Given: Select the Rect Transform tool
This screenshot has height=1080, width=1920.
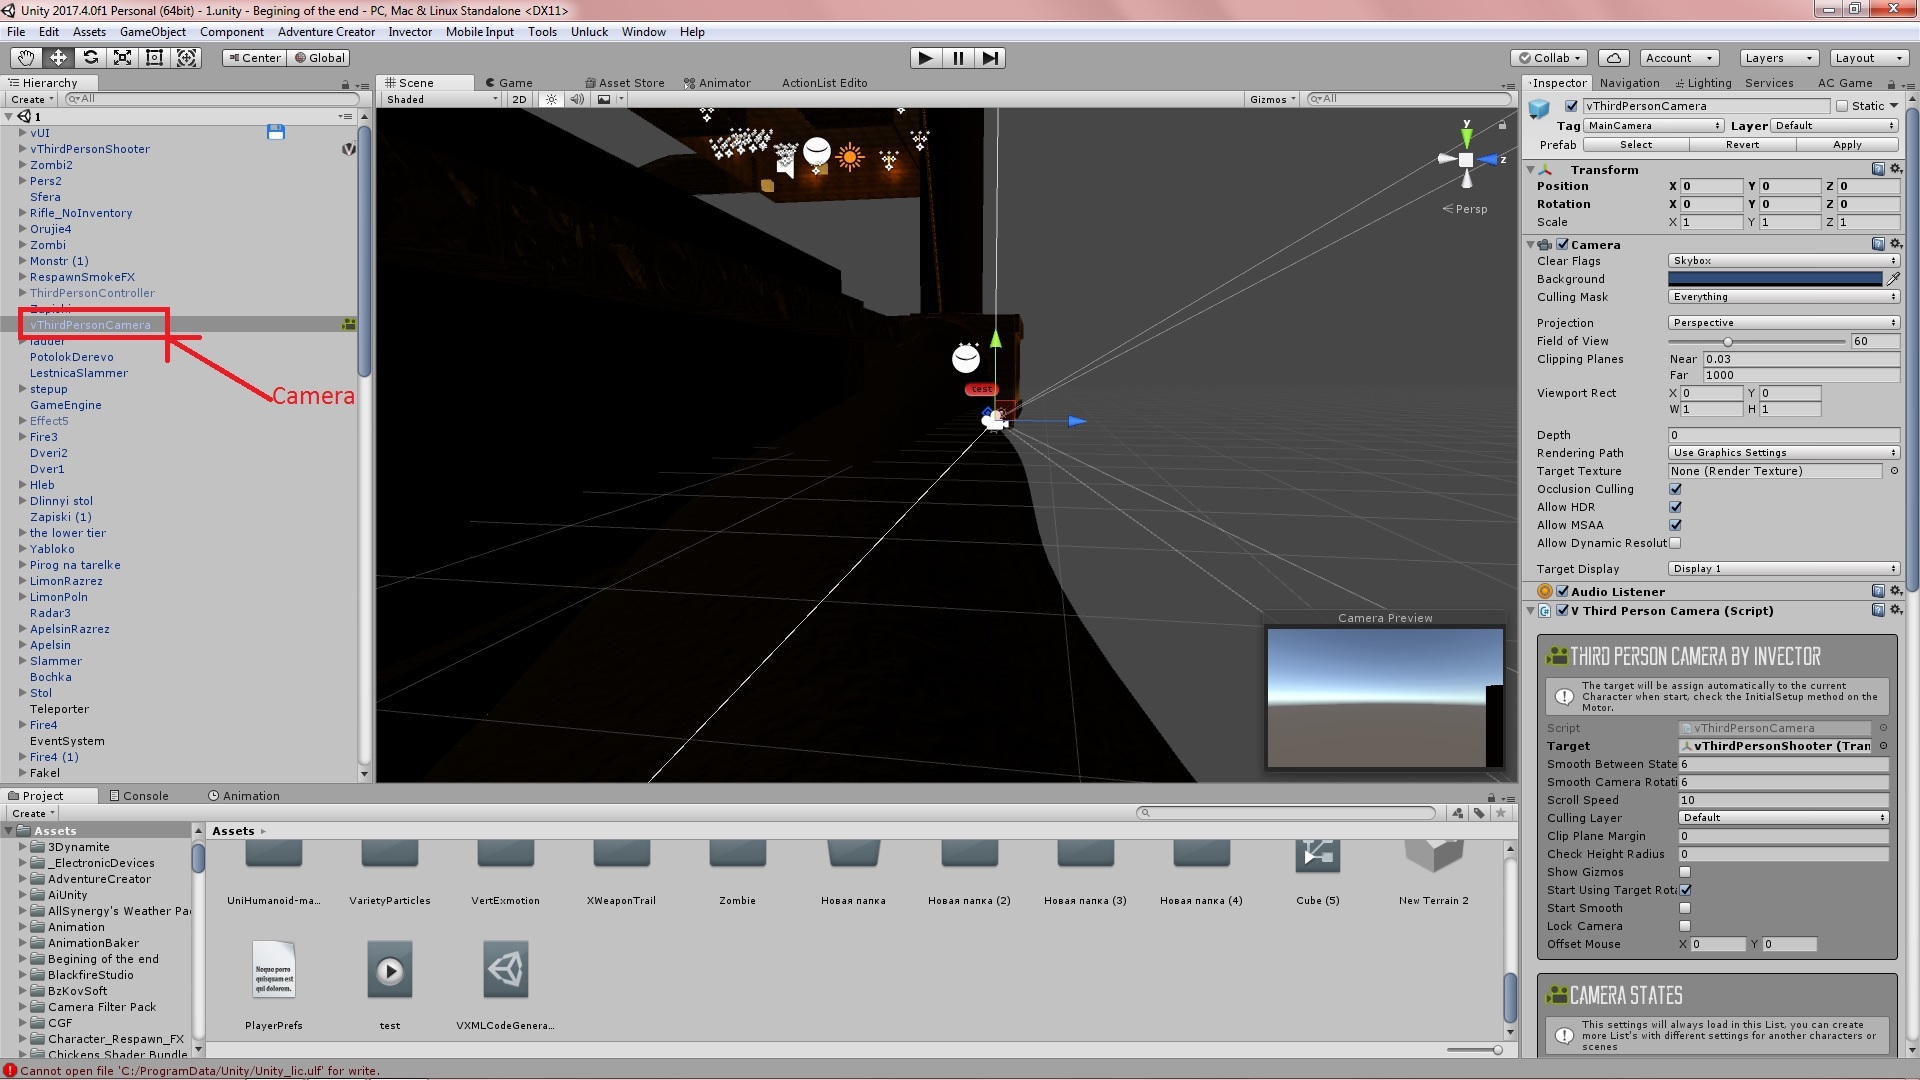Looking at the screenshot, I should pyautogui.click(x=154, y=58).
